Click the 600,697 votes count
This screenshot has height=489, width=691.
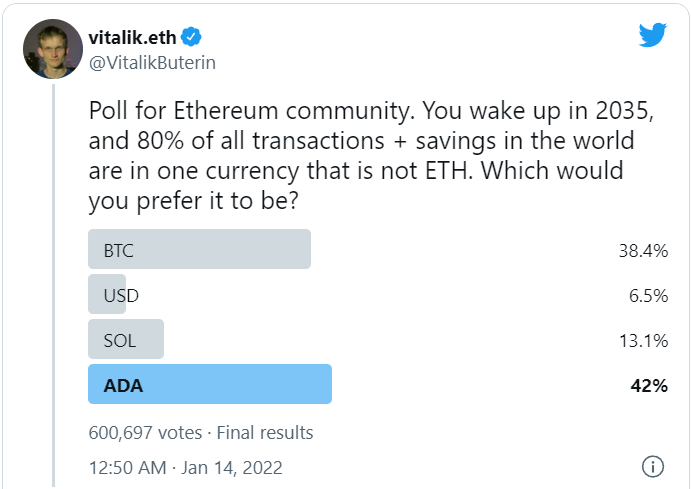(145, 433)
